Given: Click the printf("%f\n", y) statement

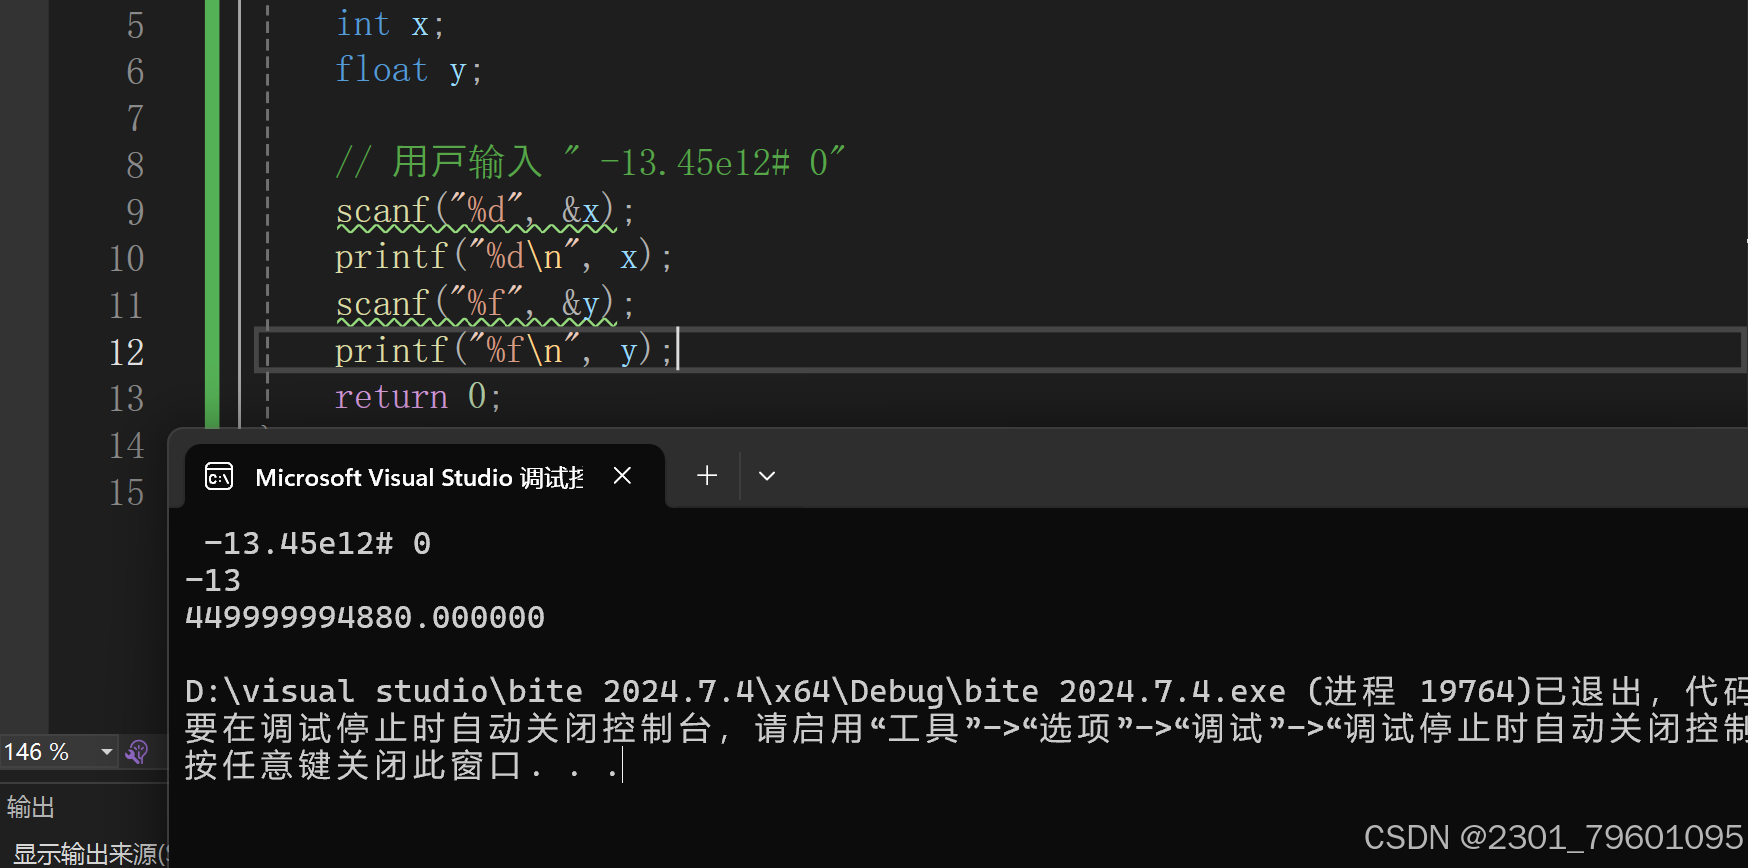Looking at the screenshot, I should point(503,350).
